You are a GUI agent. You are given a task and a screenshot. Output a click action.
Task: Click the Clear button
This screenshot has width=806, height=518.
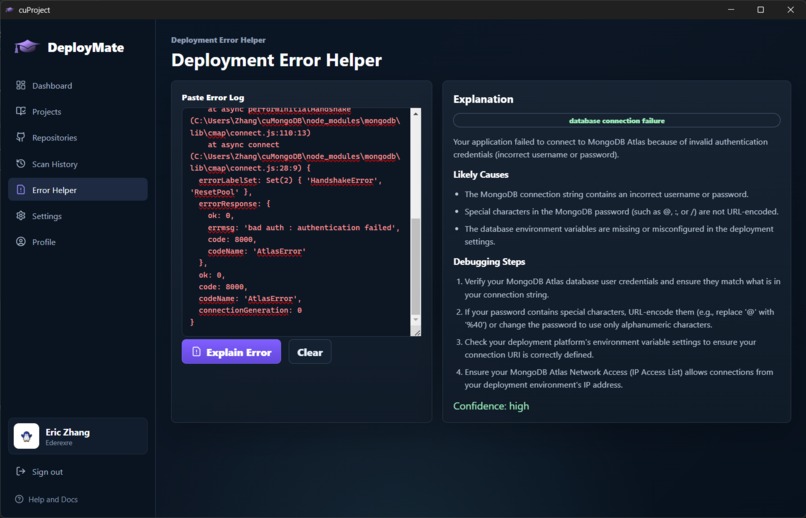pos(310,352)
